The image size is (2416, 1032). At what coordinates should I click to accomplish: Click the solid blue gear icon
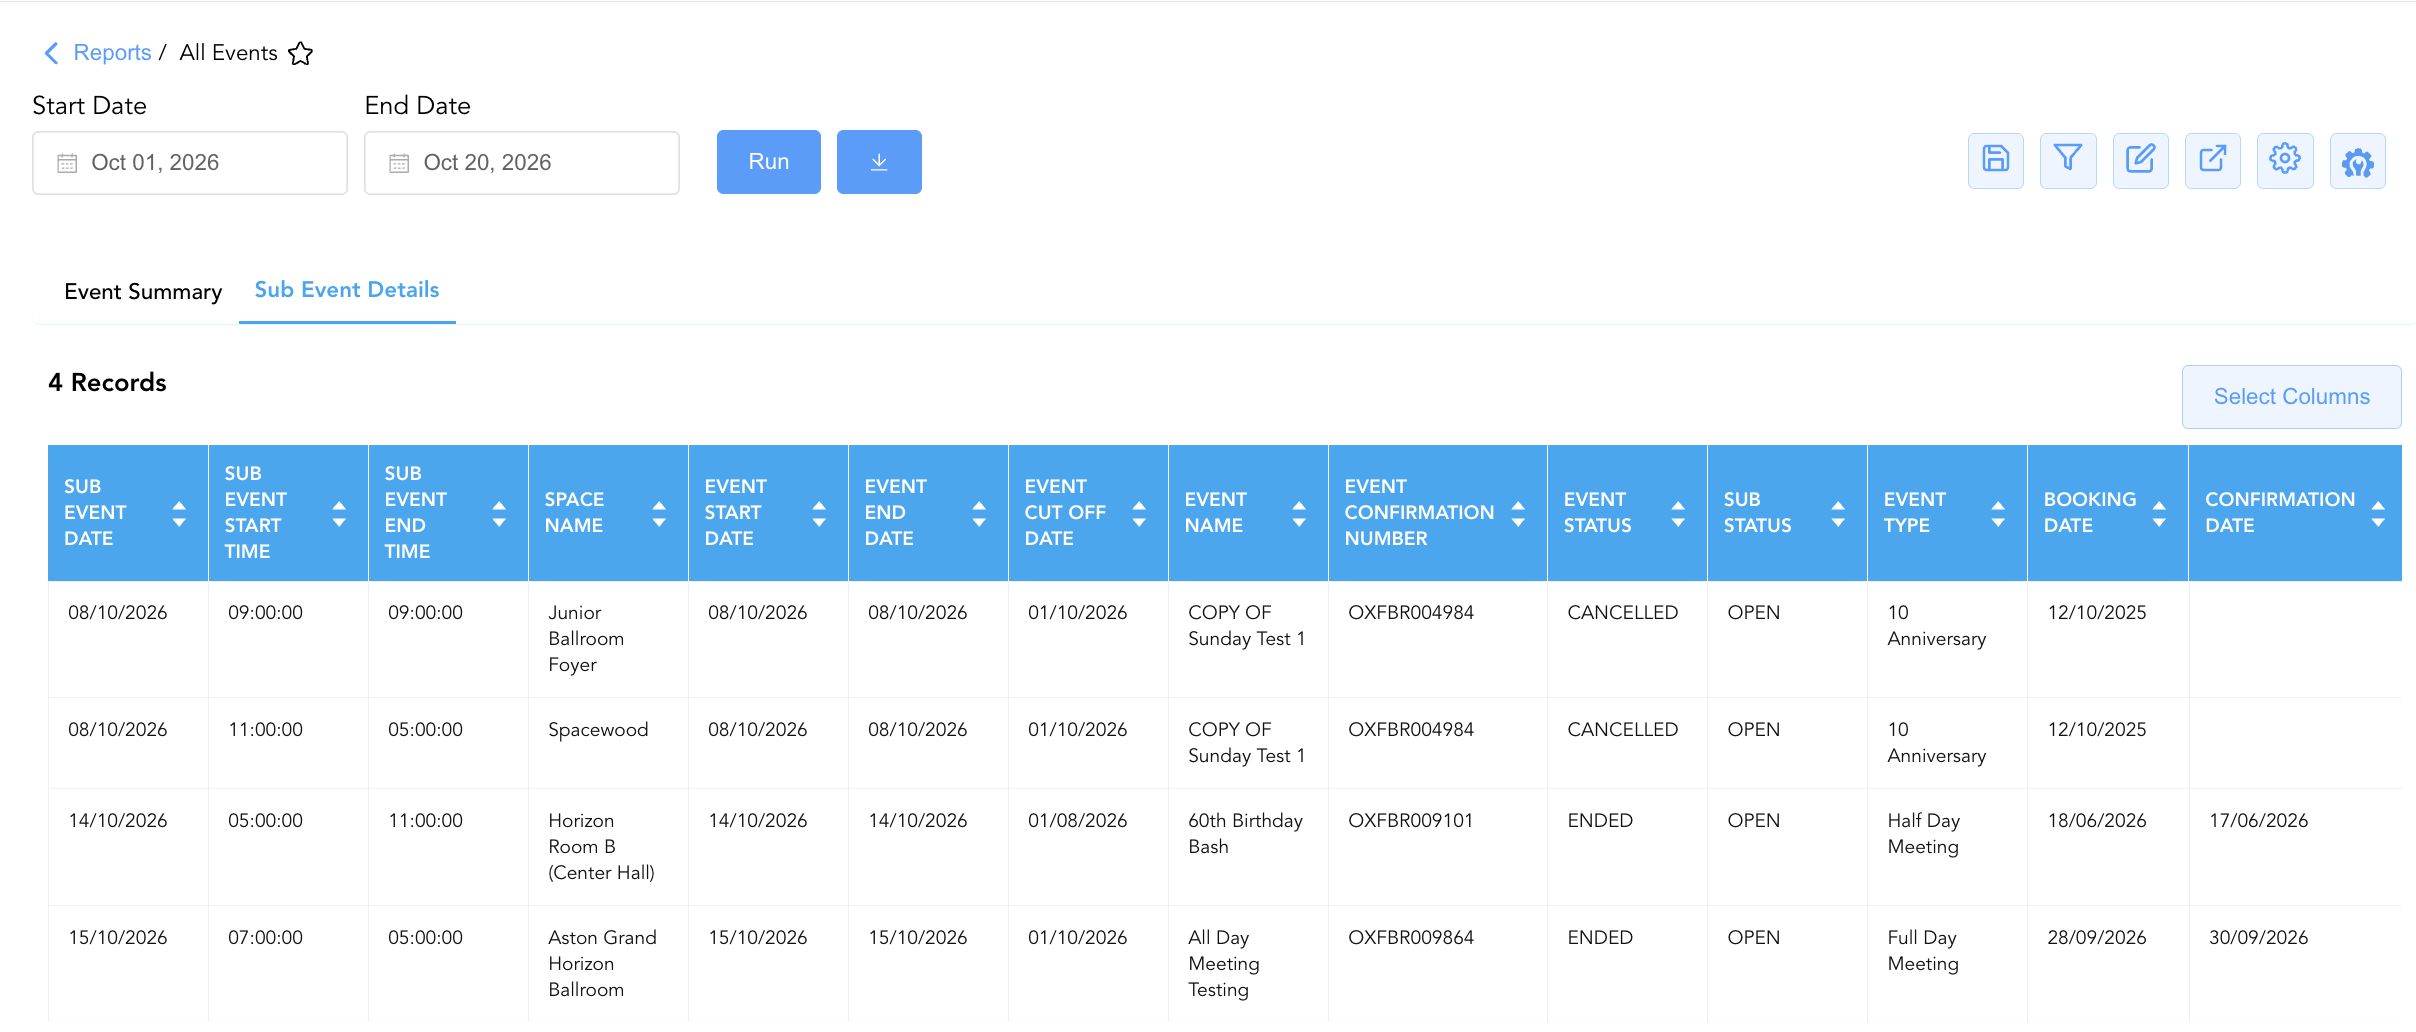(x=2357, y=160)
